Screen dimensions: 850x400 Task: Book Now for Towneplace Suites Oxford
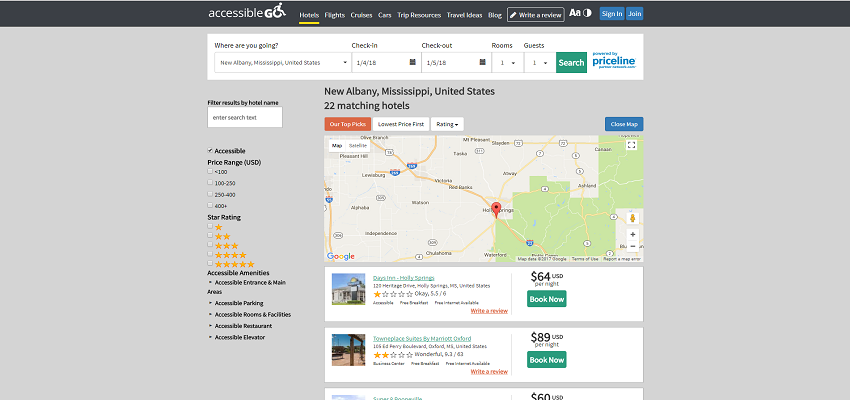pos(546,359)
